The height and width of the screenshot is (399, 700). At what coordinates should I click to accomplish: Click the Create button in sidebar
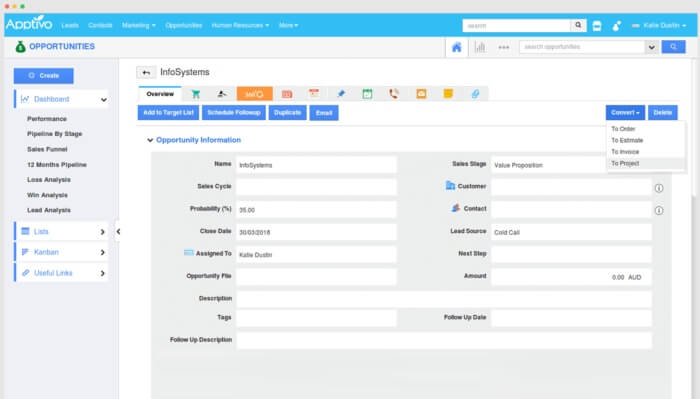(44, 76)
